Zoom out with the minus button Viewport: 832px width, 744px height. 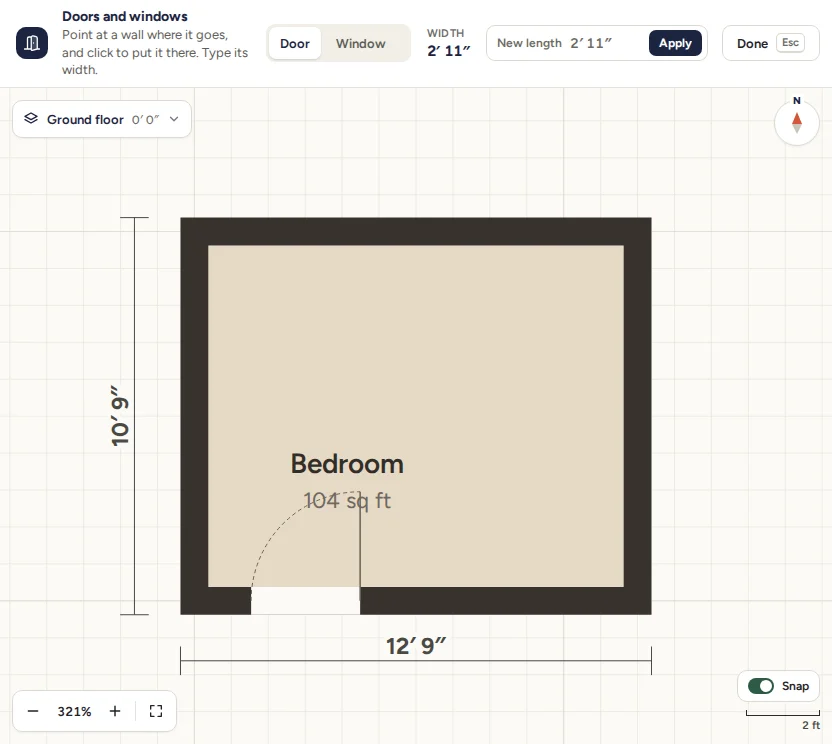[x=33, y=711]
